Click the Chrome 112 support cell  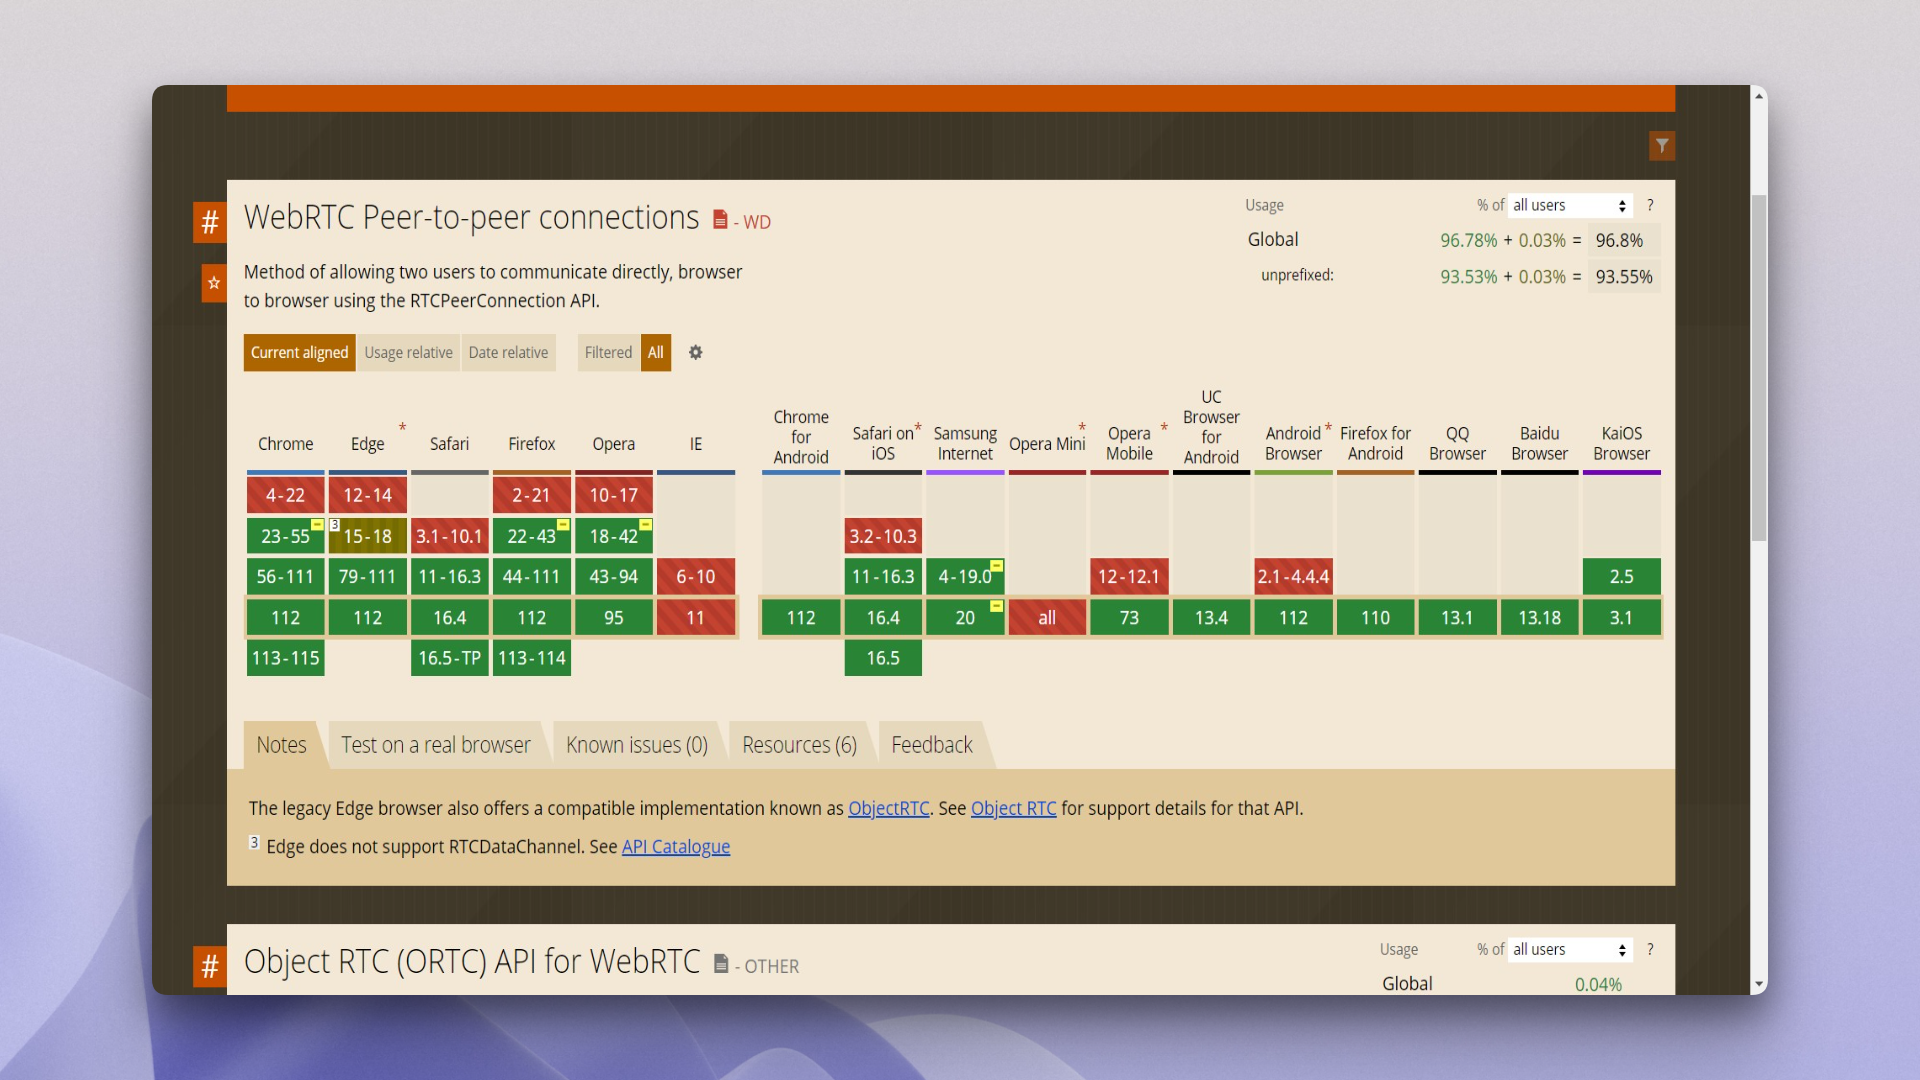(285, 617)
